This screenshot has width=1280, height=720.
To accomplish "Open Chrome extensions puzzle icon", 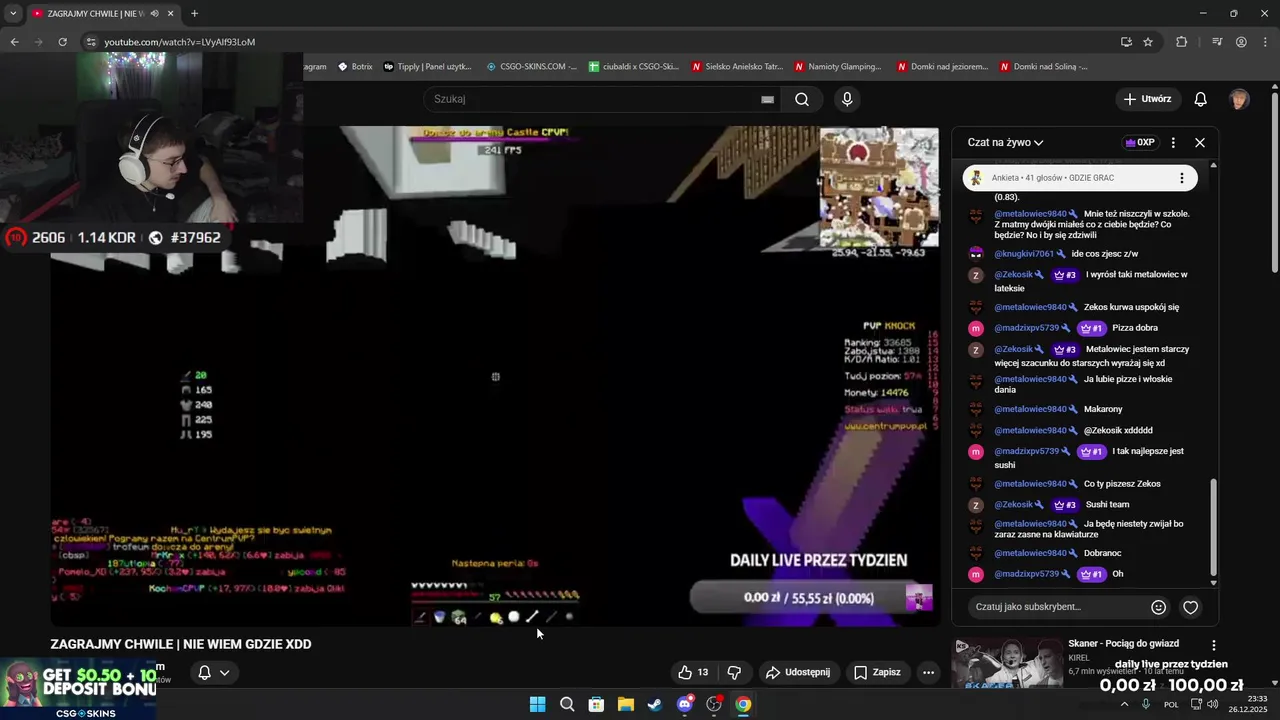I will pos(1182,42).
